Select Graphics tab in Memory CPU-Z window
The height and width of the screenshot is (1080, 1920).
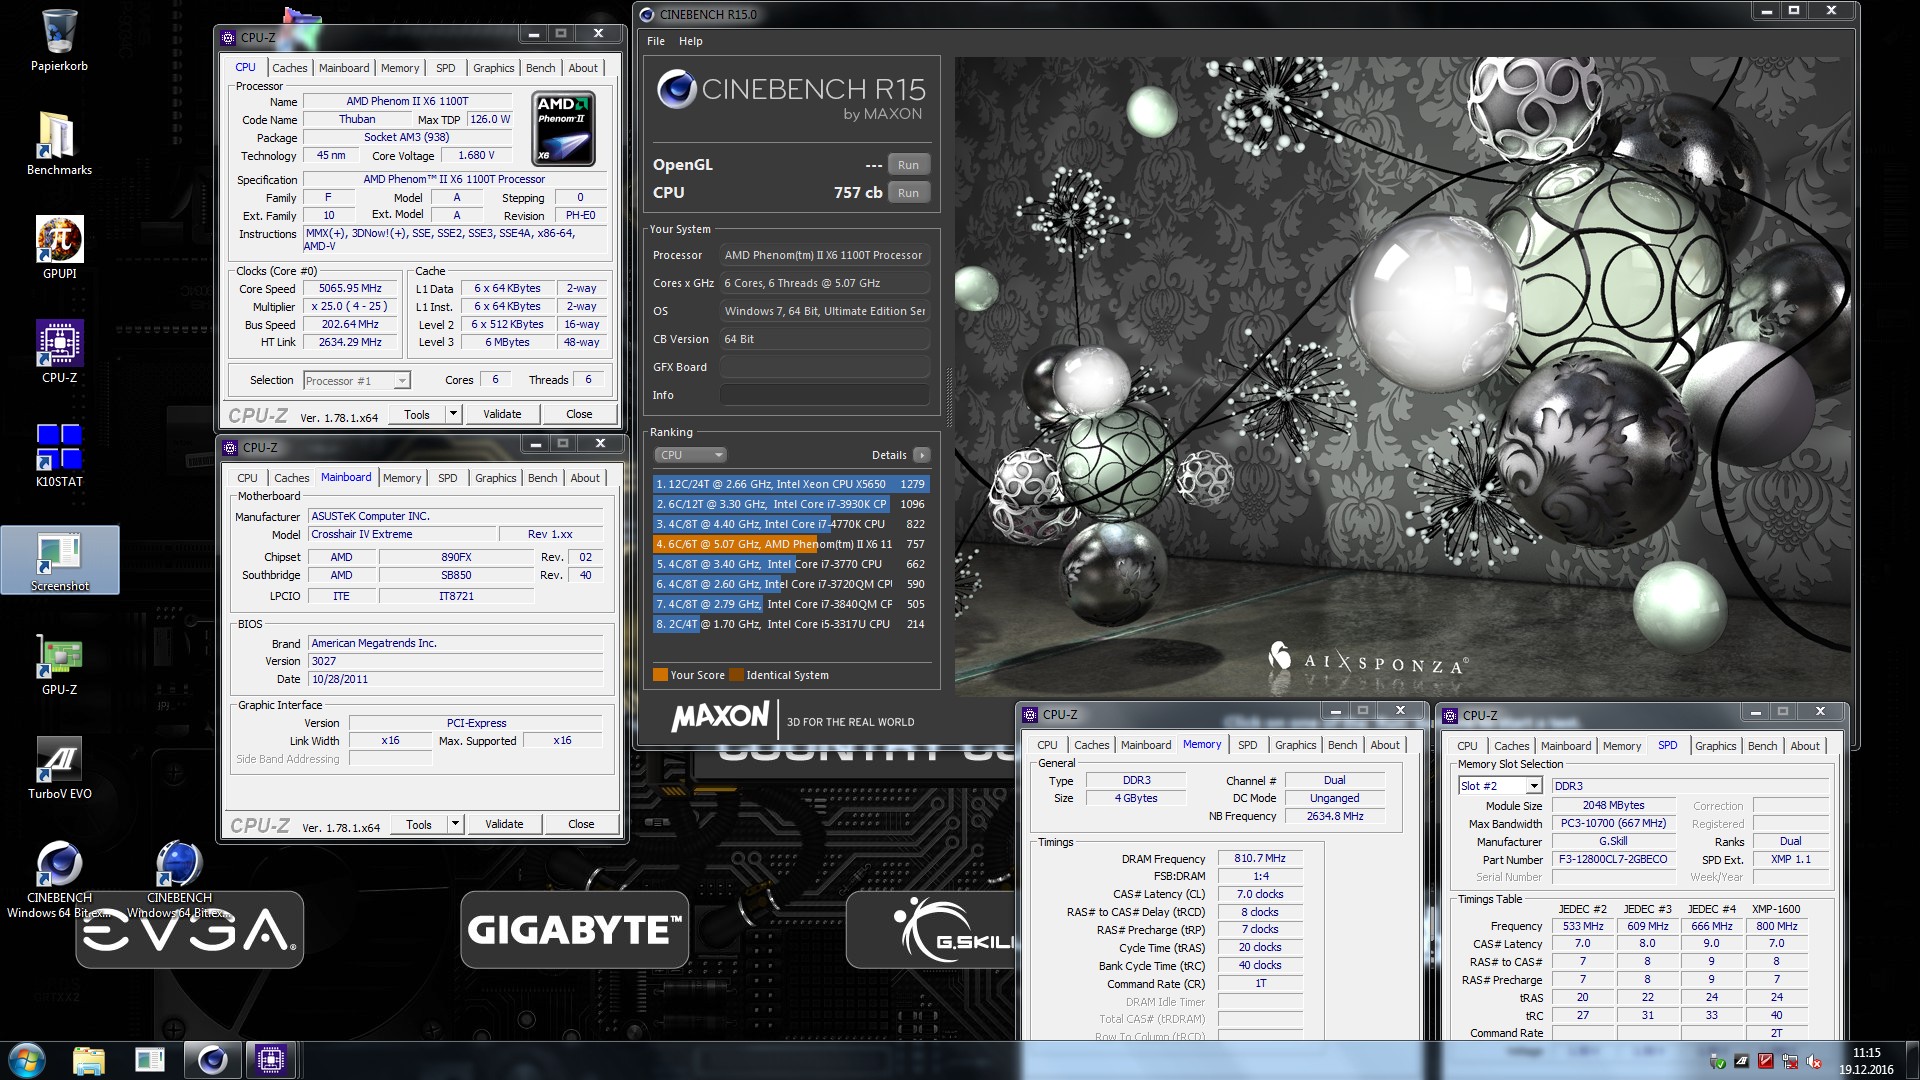click(1295, 745)
